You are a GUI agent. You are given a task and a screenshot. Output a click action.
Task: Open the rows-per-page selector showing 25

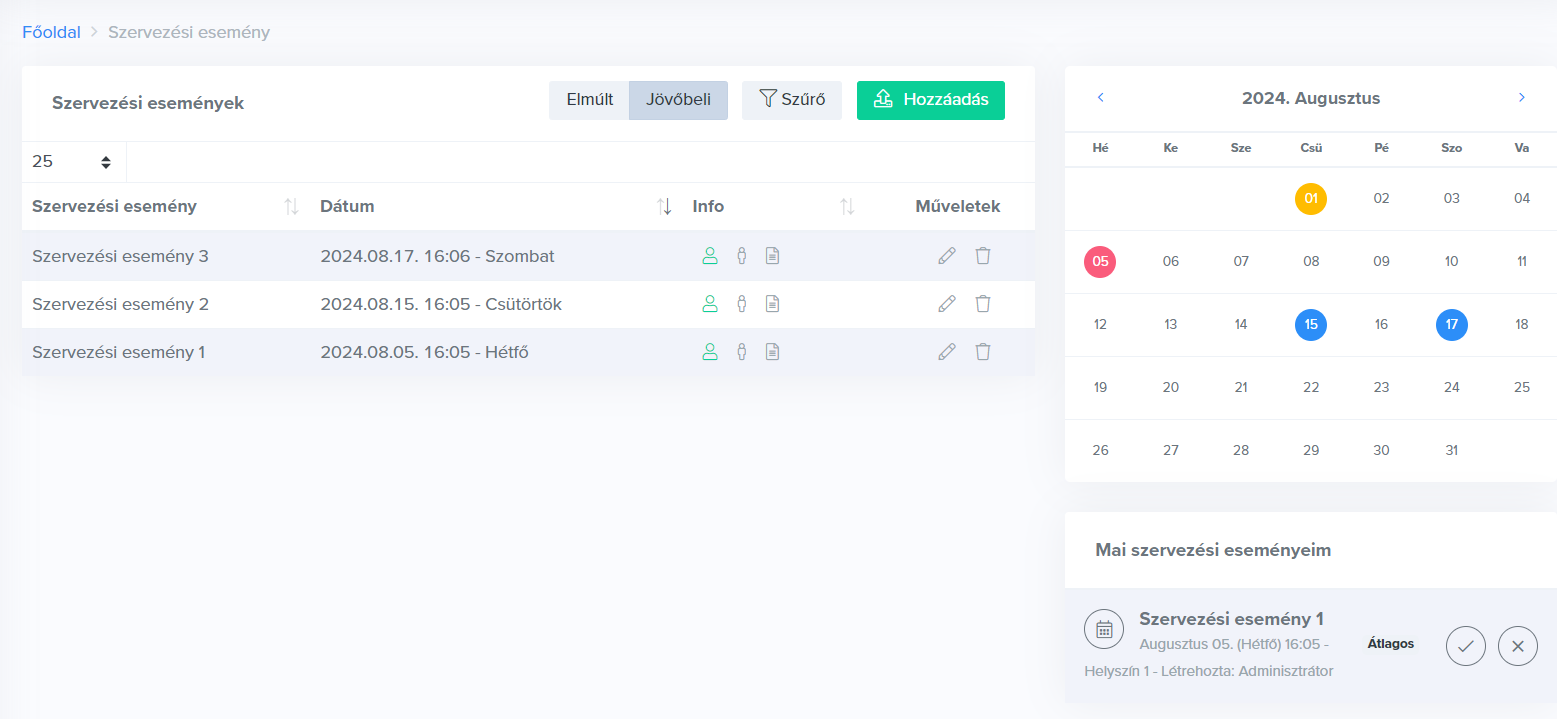(x=74, y=162)
